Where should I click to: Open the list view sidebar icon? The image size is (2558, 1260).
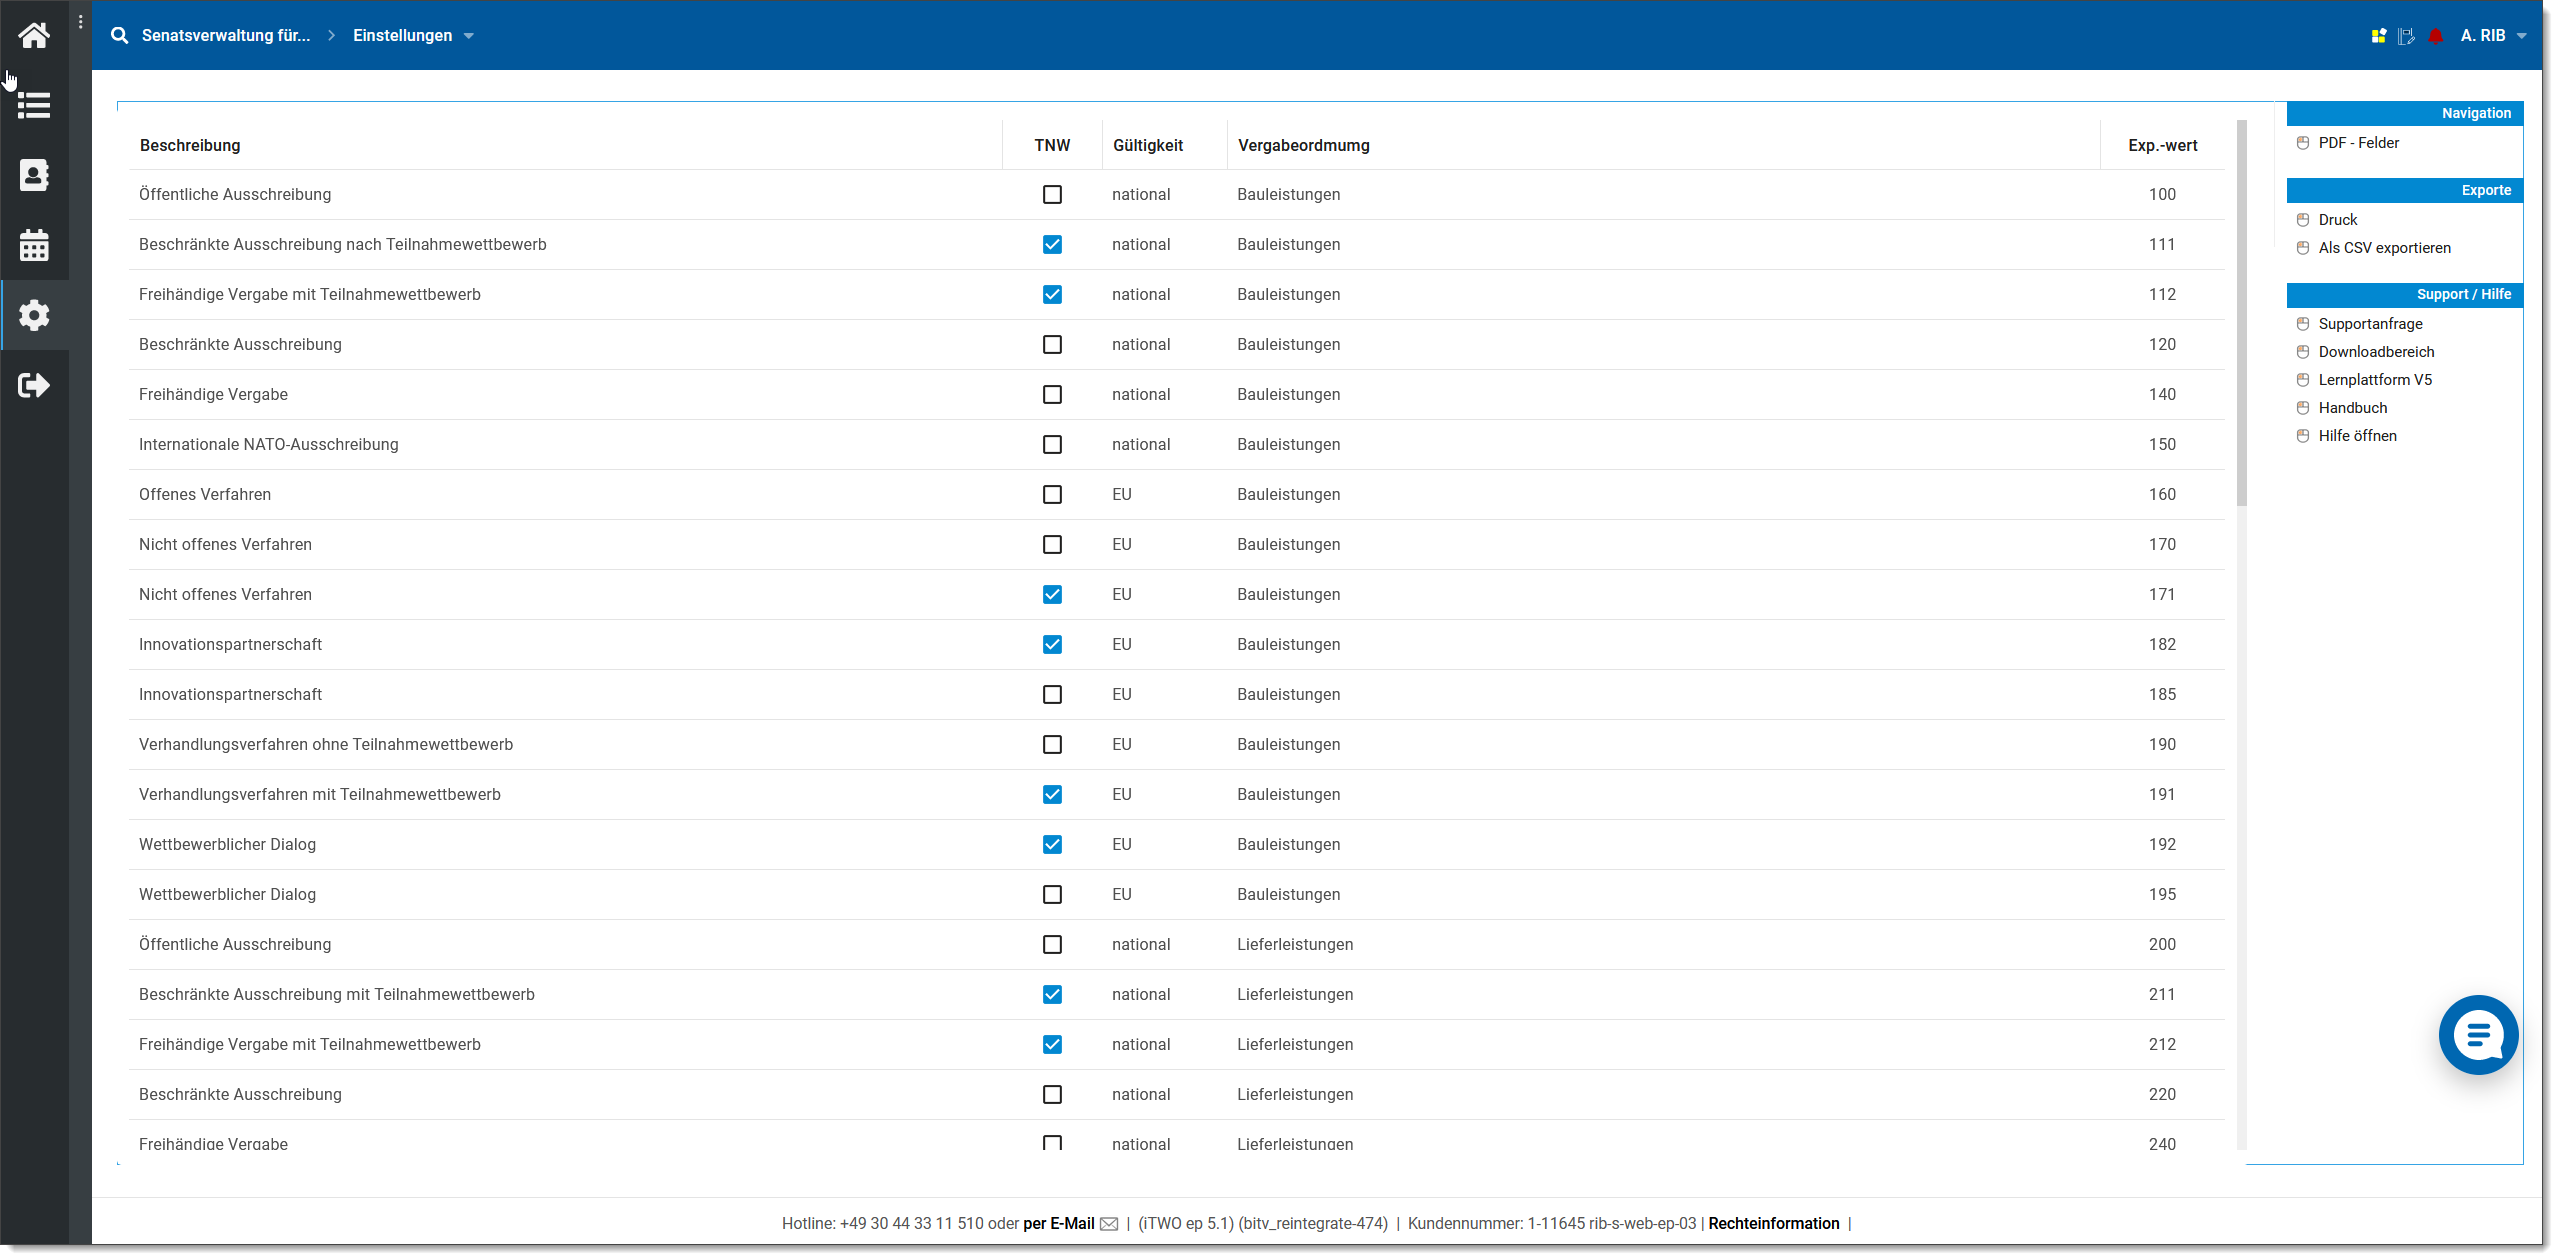click(34, 105)
